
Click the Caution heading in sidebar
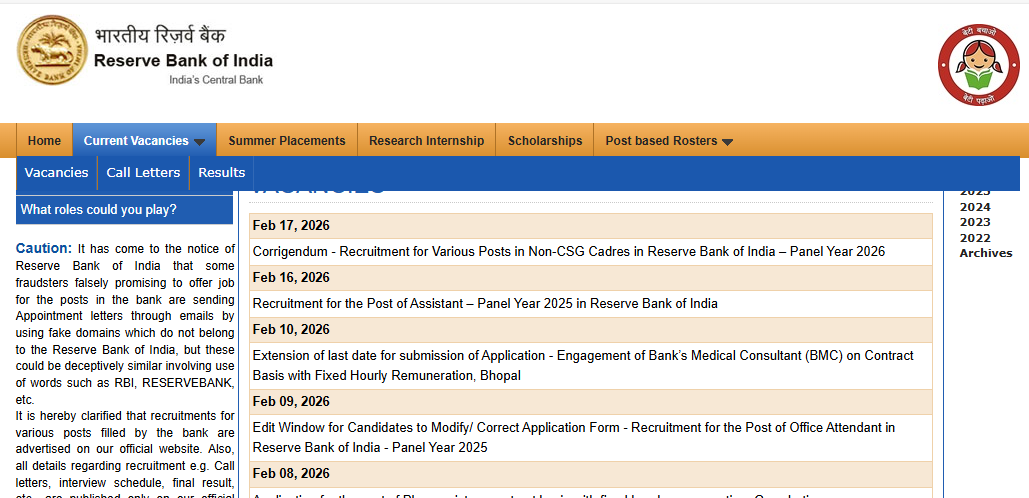(x=44, y=249)
